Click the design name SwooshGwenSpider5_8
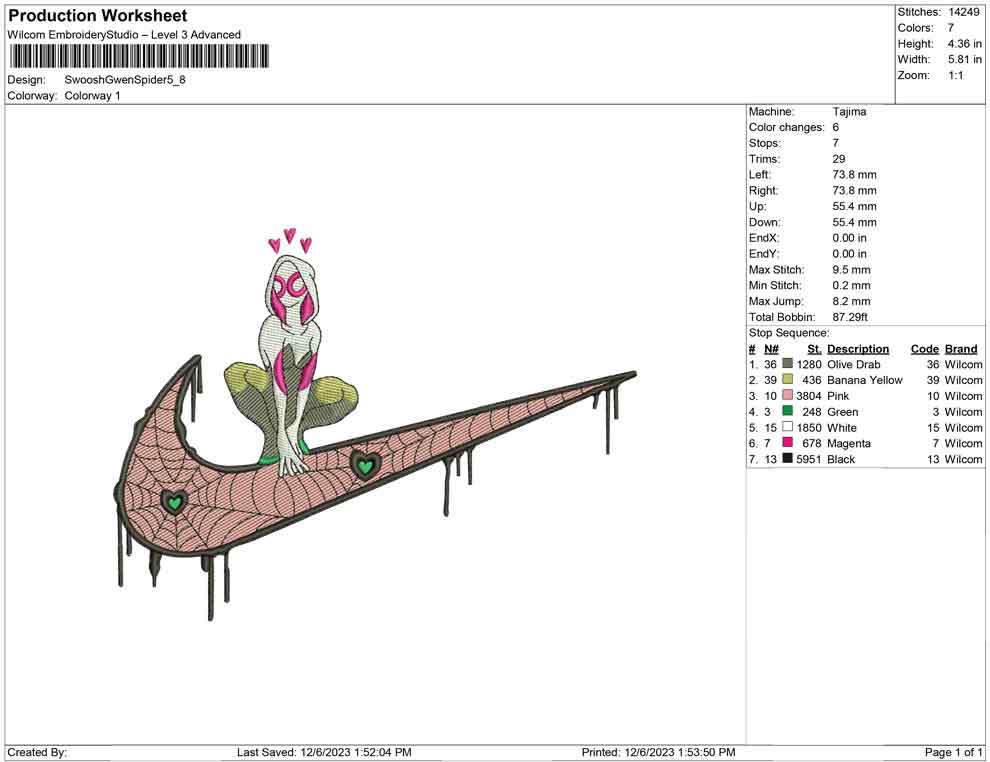The height and width of the screenshot is (762, 990). [x=125, y=80]
